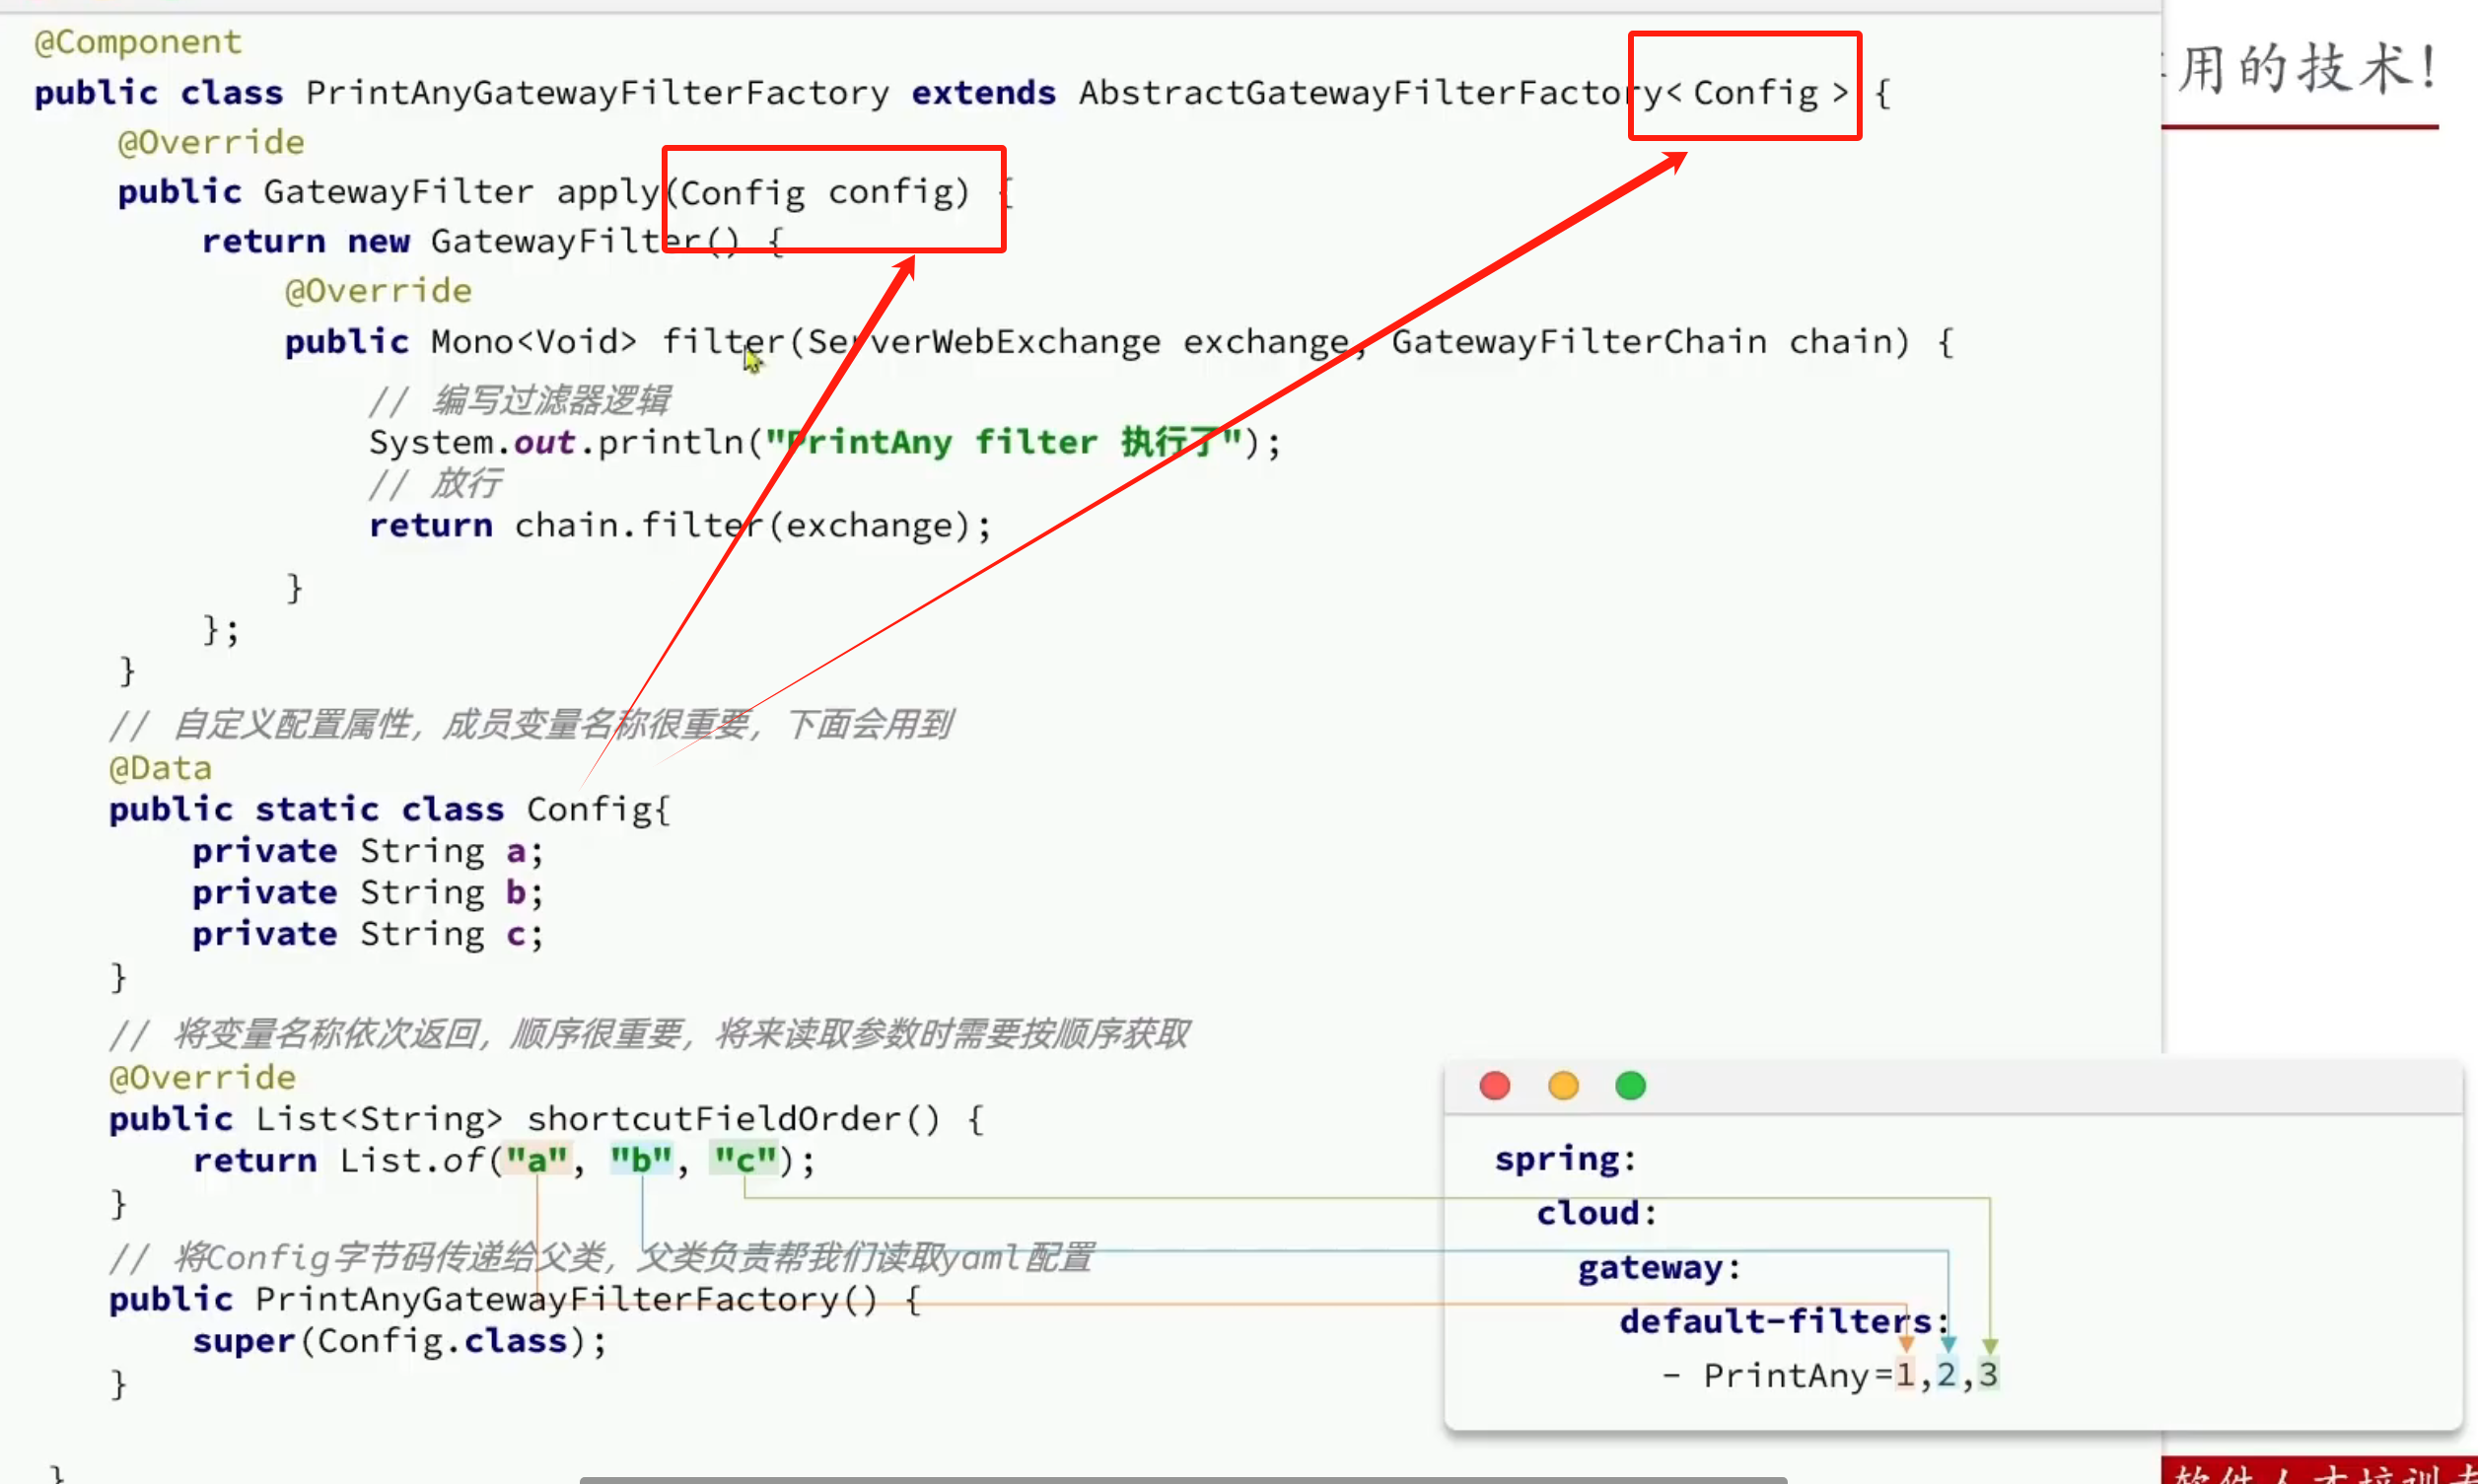Screen dimensions: 2478x1484
Task: Click the highlighted "b" string in List.of
Action: click(641, 1160)
